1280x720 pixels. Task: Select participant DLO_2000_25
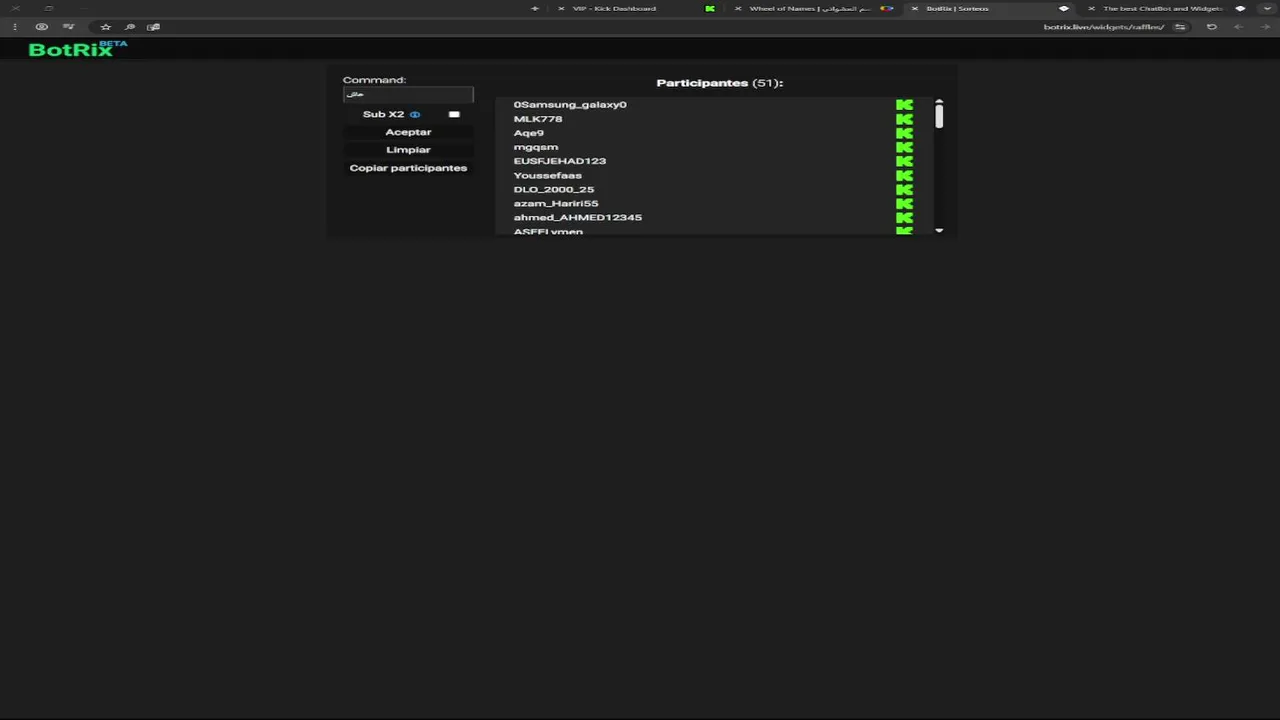click(554, 189)
